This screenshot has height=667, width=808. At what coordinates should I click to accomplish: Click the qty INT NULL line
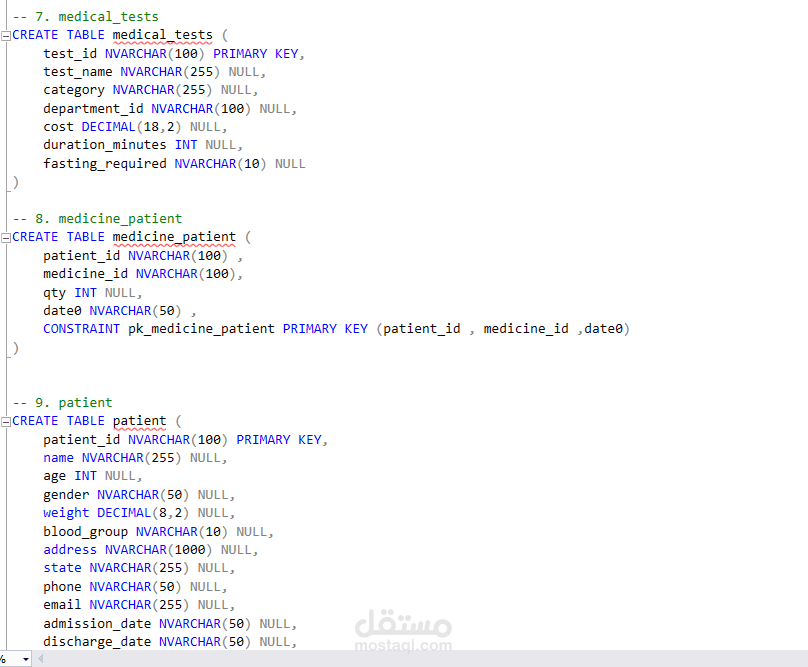coord(92,293)
